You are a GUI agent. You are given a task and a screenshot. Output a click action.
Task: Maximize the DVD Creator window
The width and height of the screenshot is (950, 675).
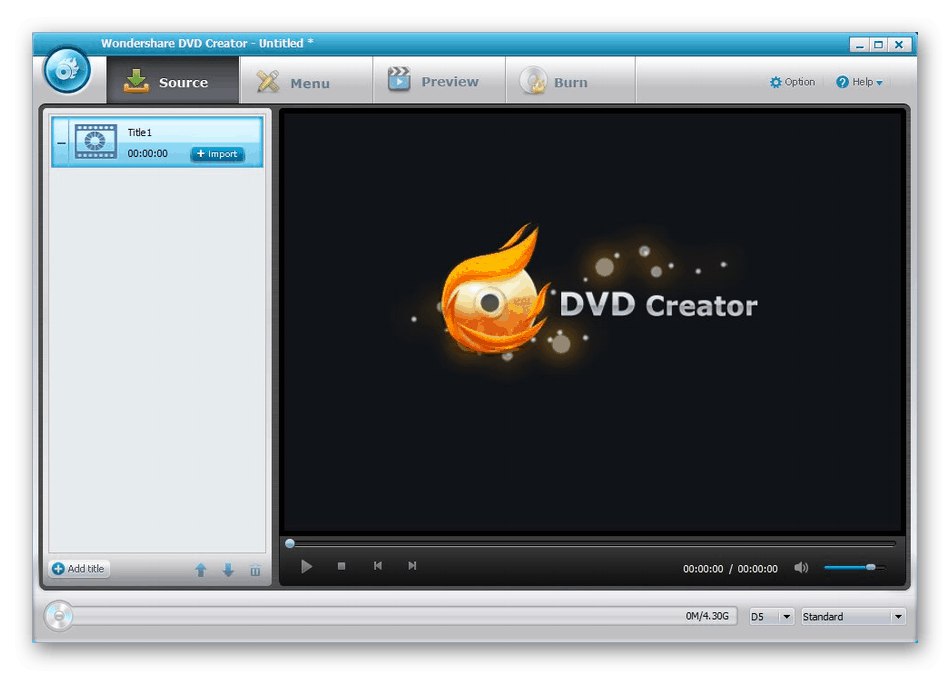pyautogui.click(x=879, y=45)
